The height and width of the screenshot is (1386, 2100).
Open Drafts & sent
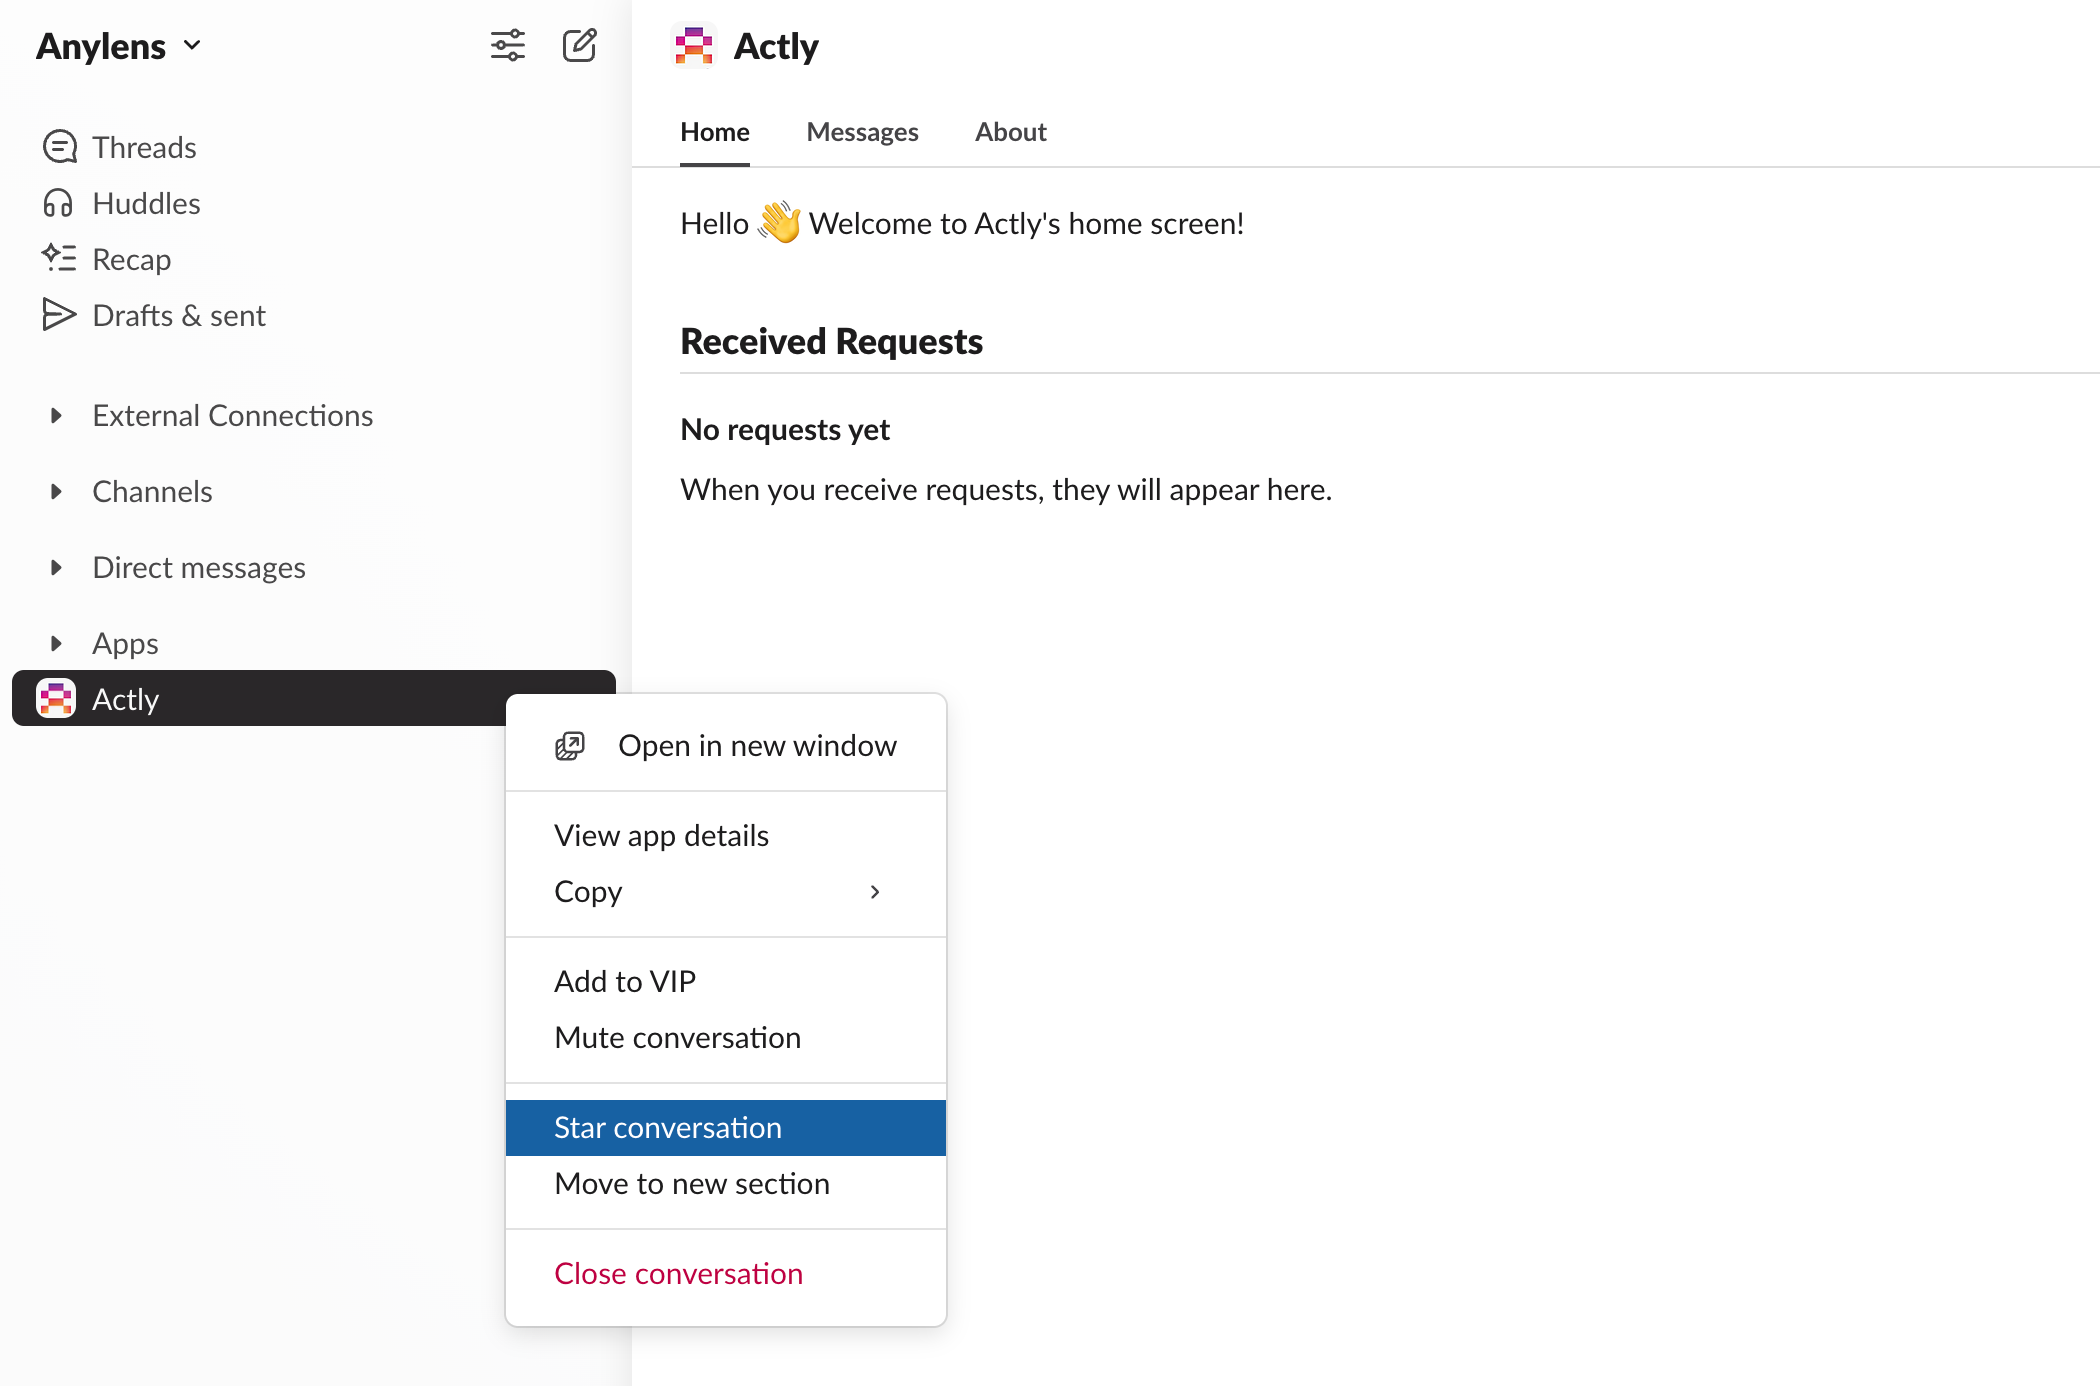pos(154,315)
